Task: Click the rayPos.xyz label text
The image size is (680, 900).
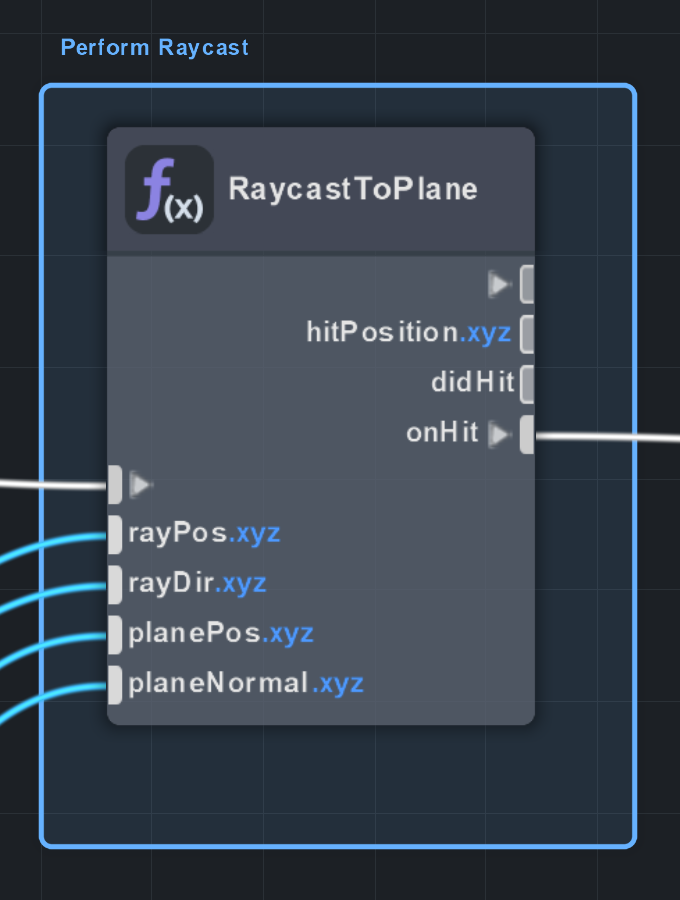Action: click(204, 533)
